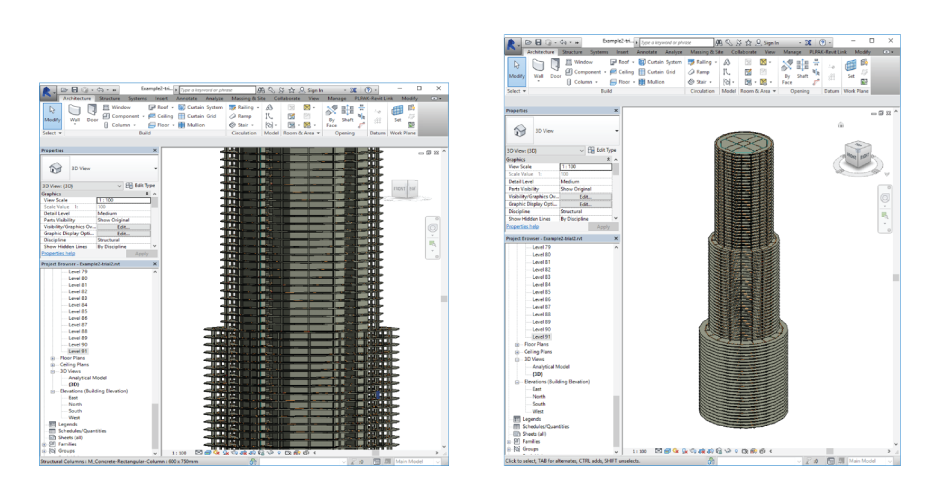Select Level 91 in right Project Browser

[541, 337]
